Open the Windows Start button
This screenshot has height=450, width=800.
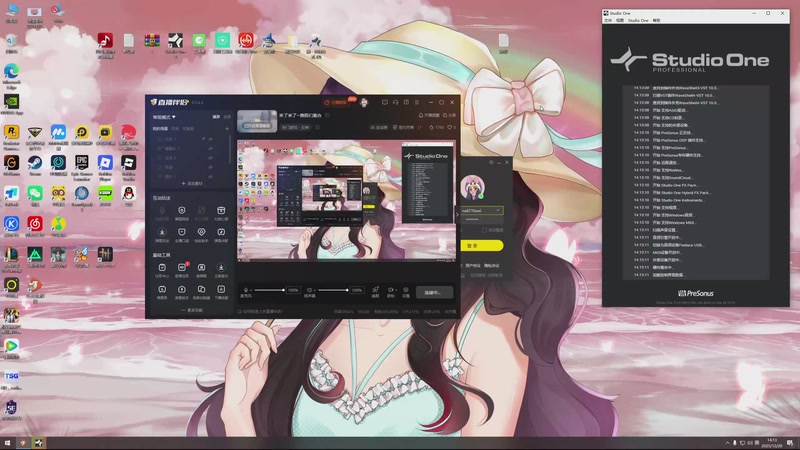(x=7, y=443)
